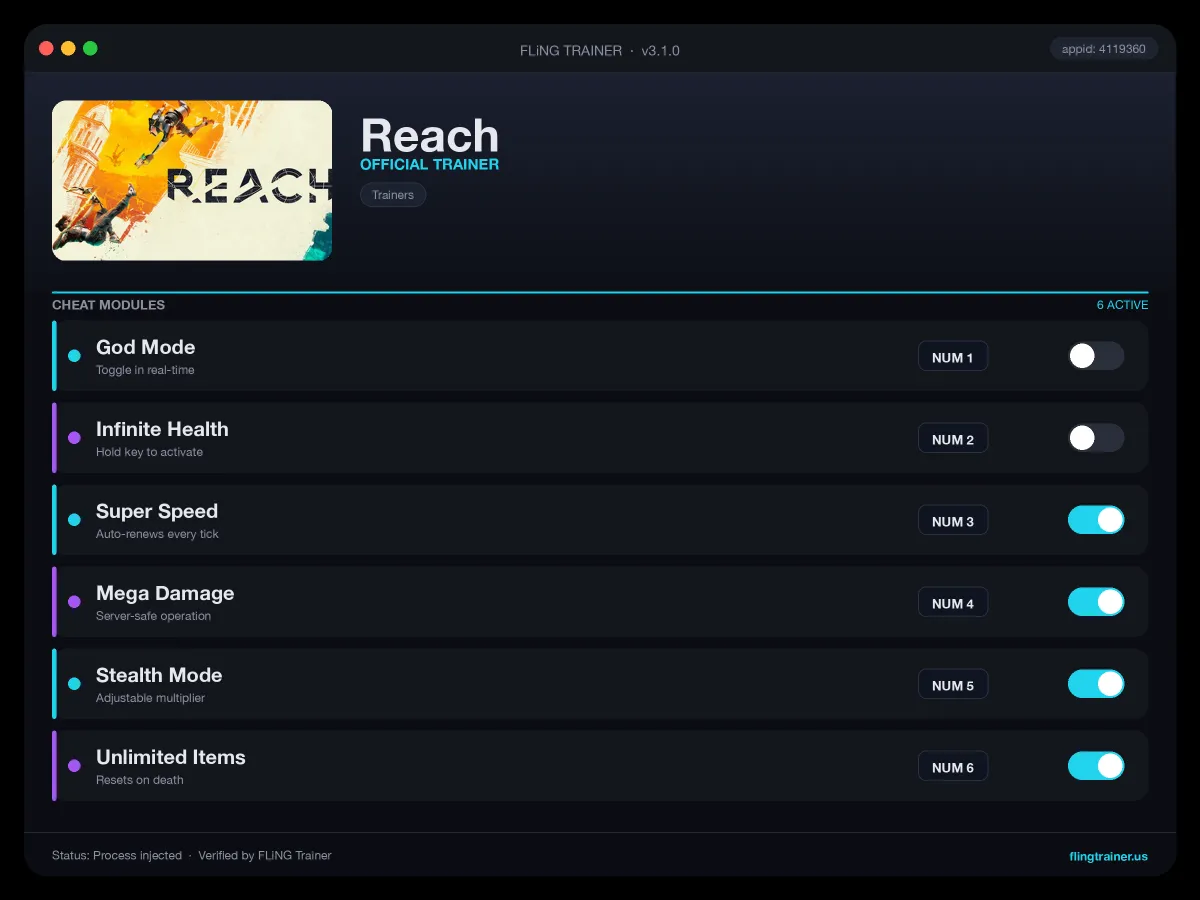Click the Stealth Mode module title
Screen dimensions: 1200x900
tap(159, 675)
